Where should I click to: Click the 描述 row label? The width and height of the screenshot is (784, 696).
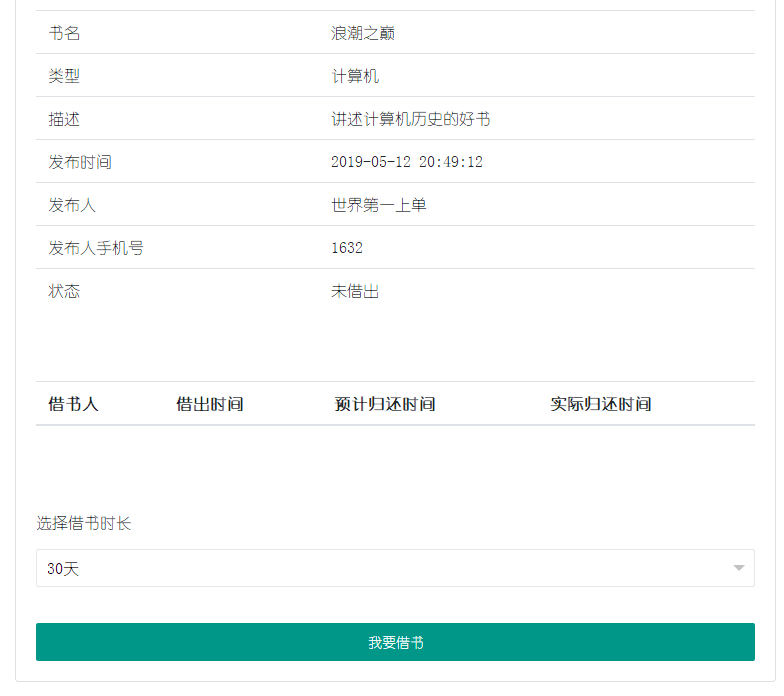pyautogui.click(x=64, y=120)
